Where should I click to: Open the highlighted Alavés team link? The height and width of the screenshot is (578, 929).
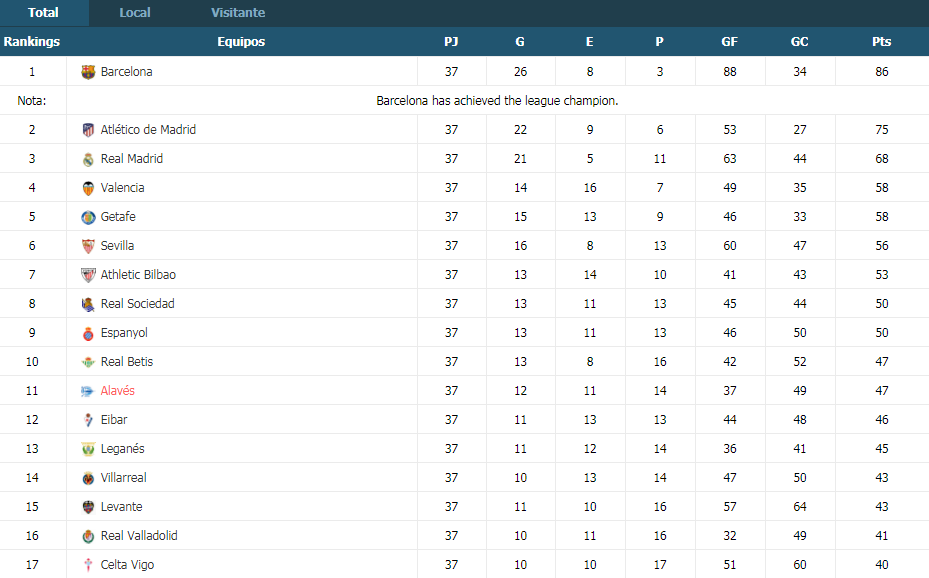(117, 391)
